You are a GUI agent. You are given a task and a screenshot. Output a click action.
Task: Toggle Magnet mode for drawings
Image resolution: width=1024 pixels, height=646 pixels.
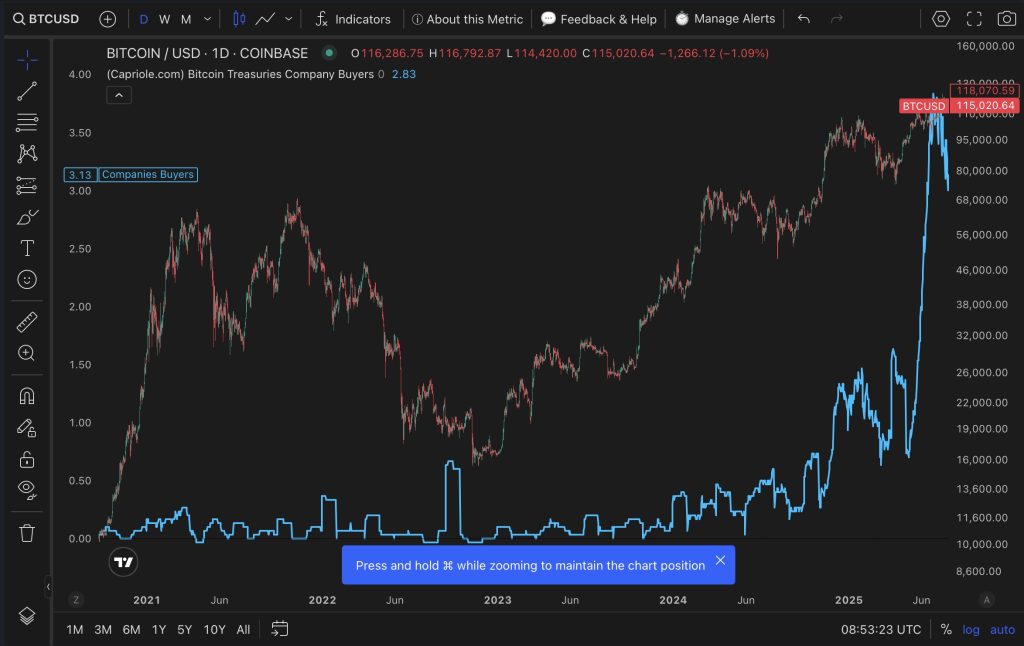coord(27,396)
